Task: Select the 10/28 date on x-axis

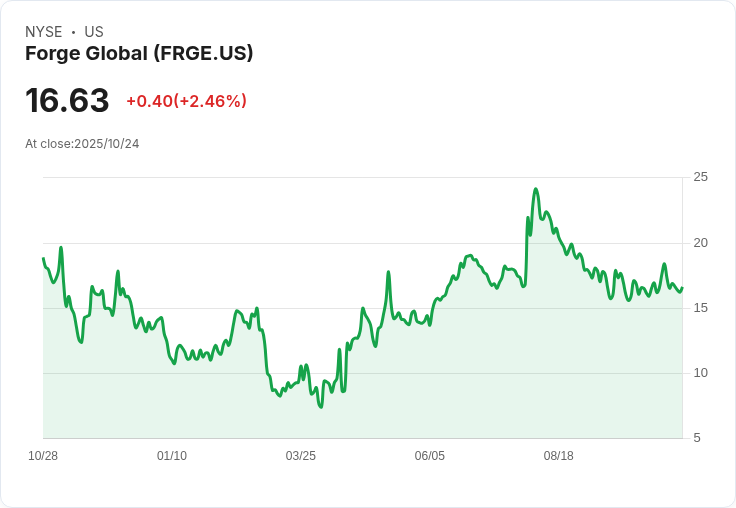Action: click(x=43, y=456)
